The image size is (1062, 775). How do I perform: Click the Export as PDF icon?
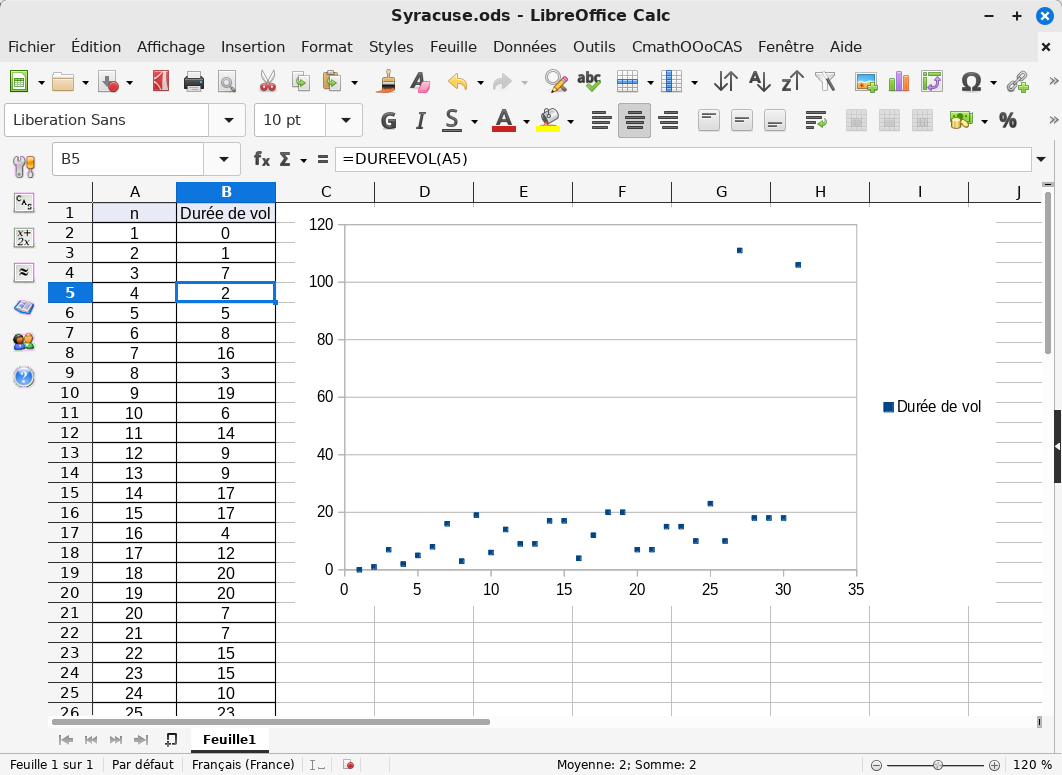(x=161, y=82)
